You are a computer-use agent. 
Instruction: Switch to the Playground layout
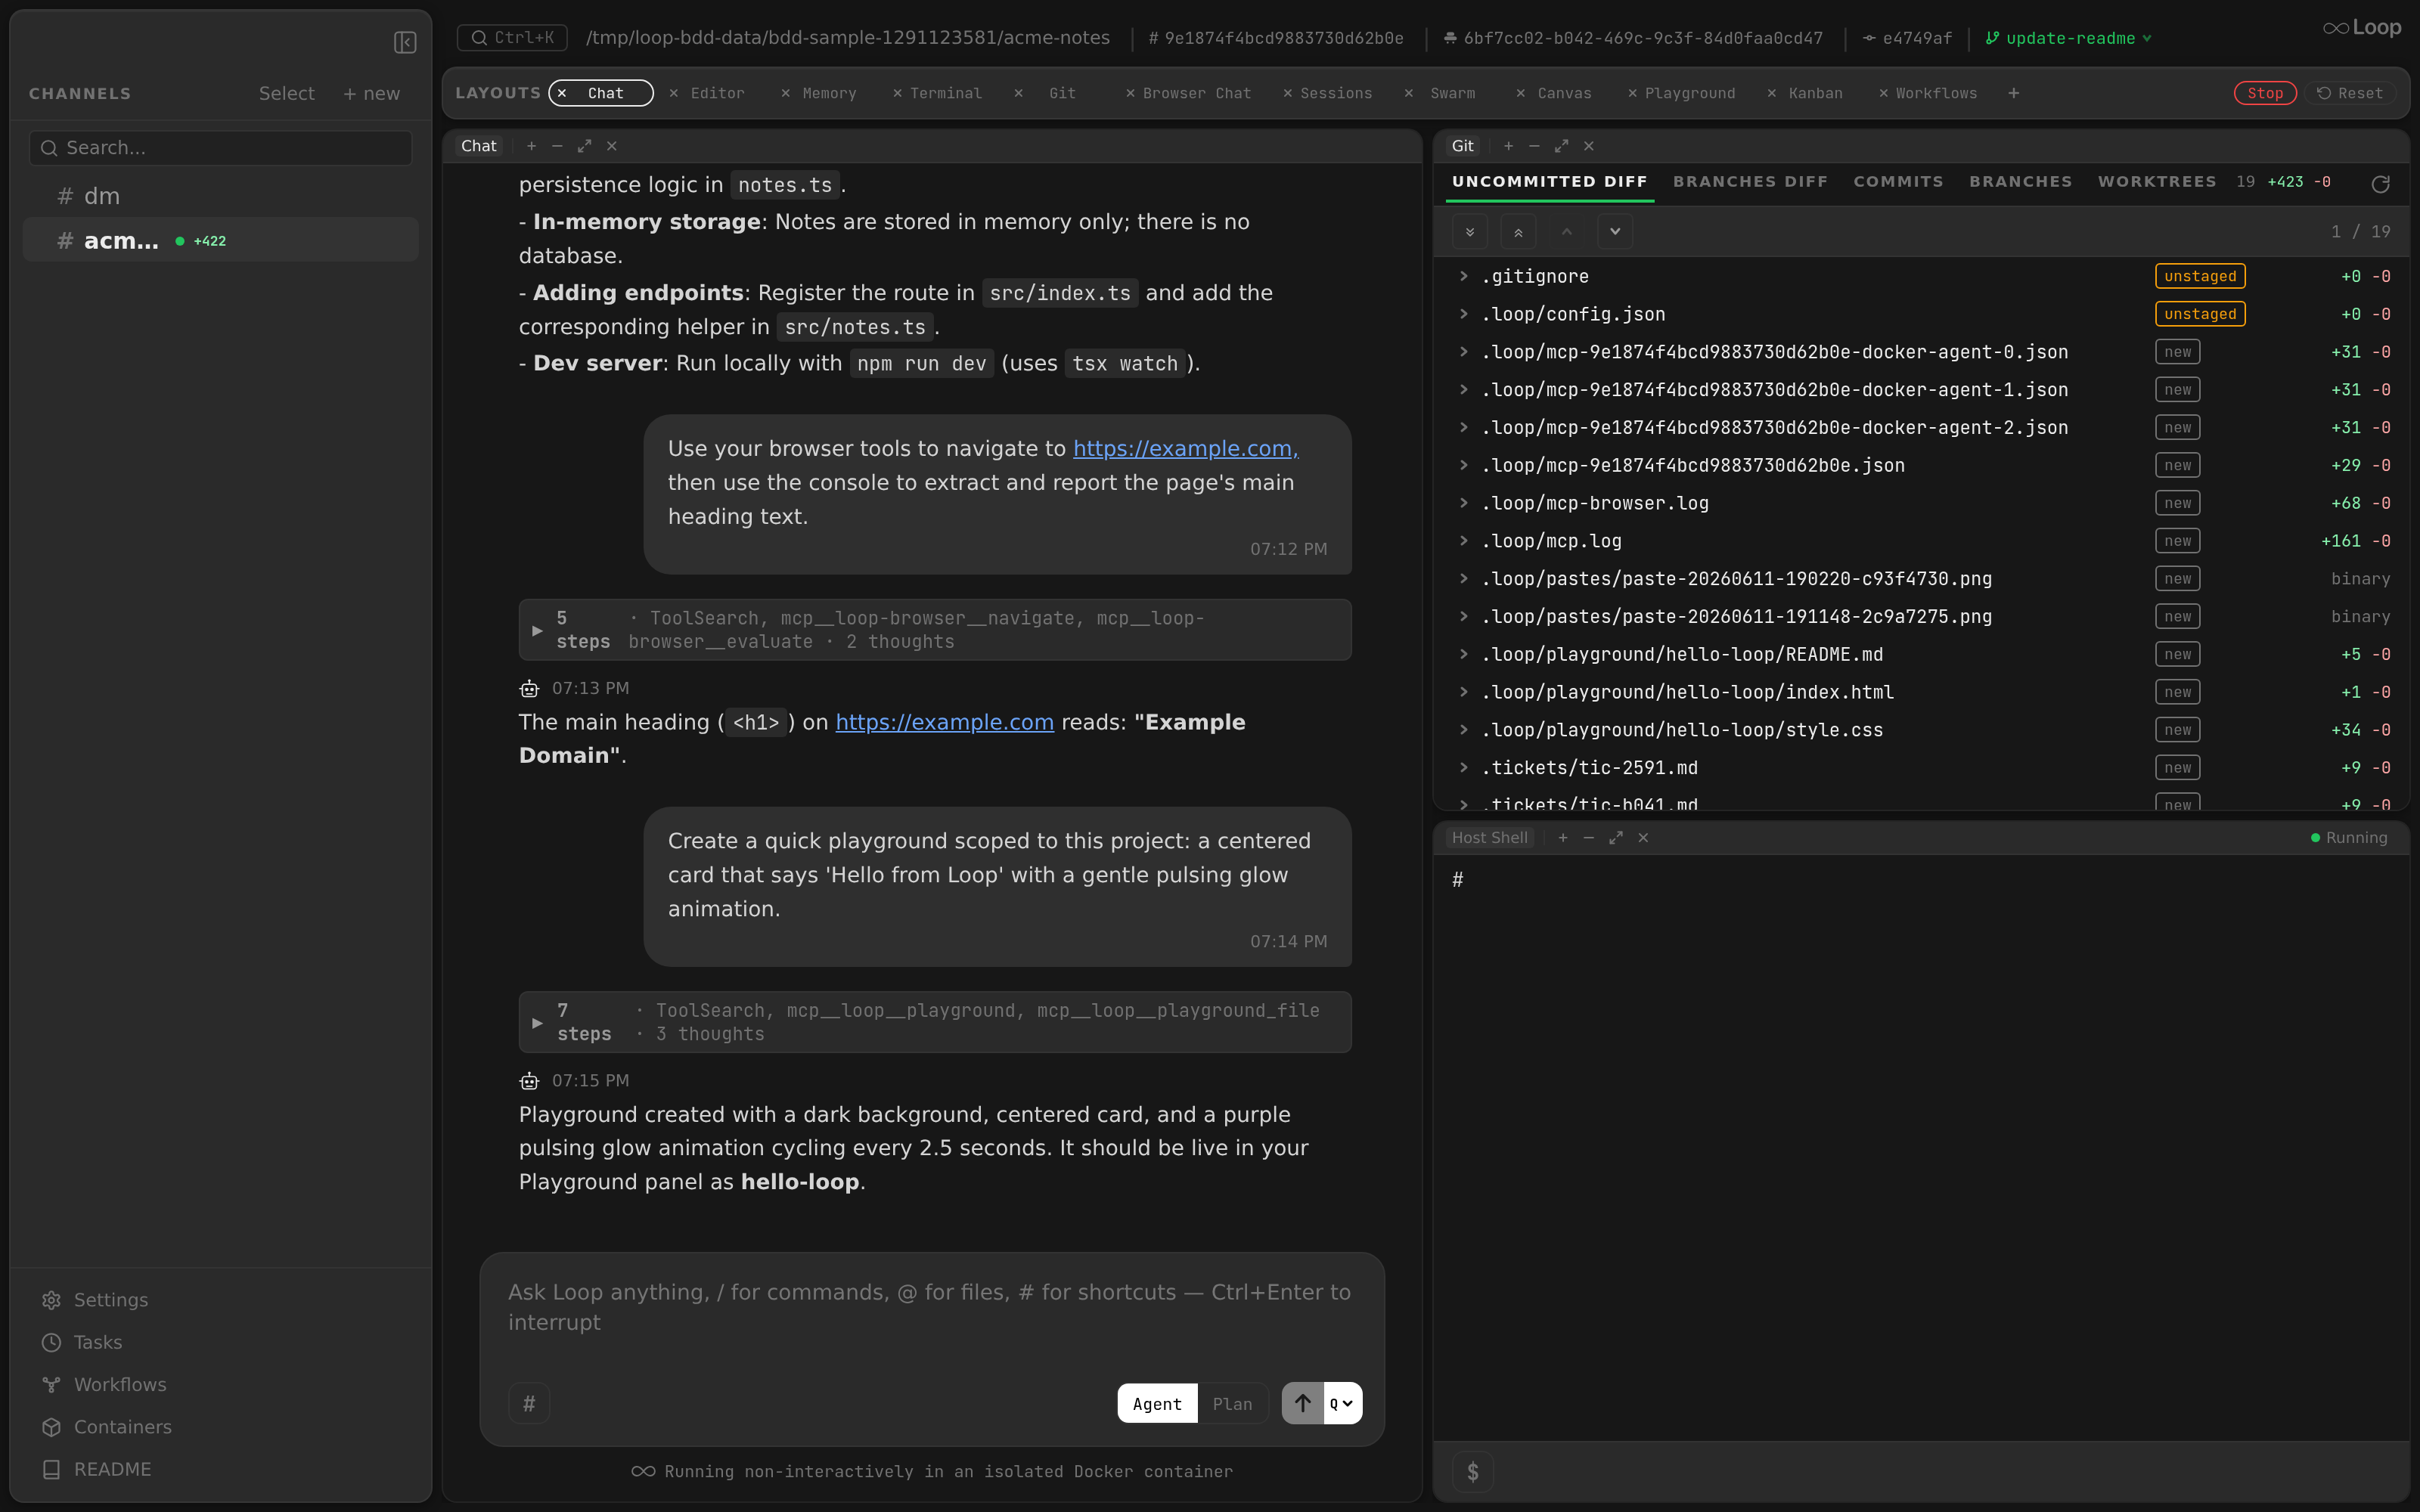1689,93
